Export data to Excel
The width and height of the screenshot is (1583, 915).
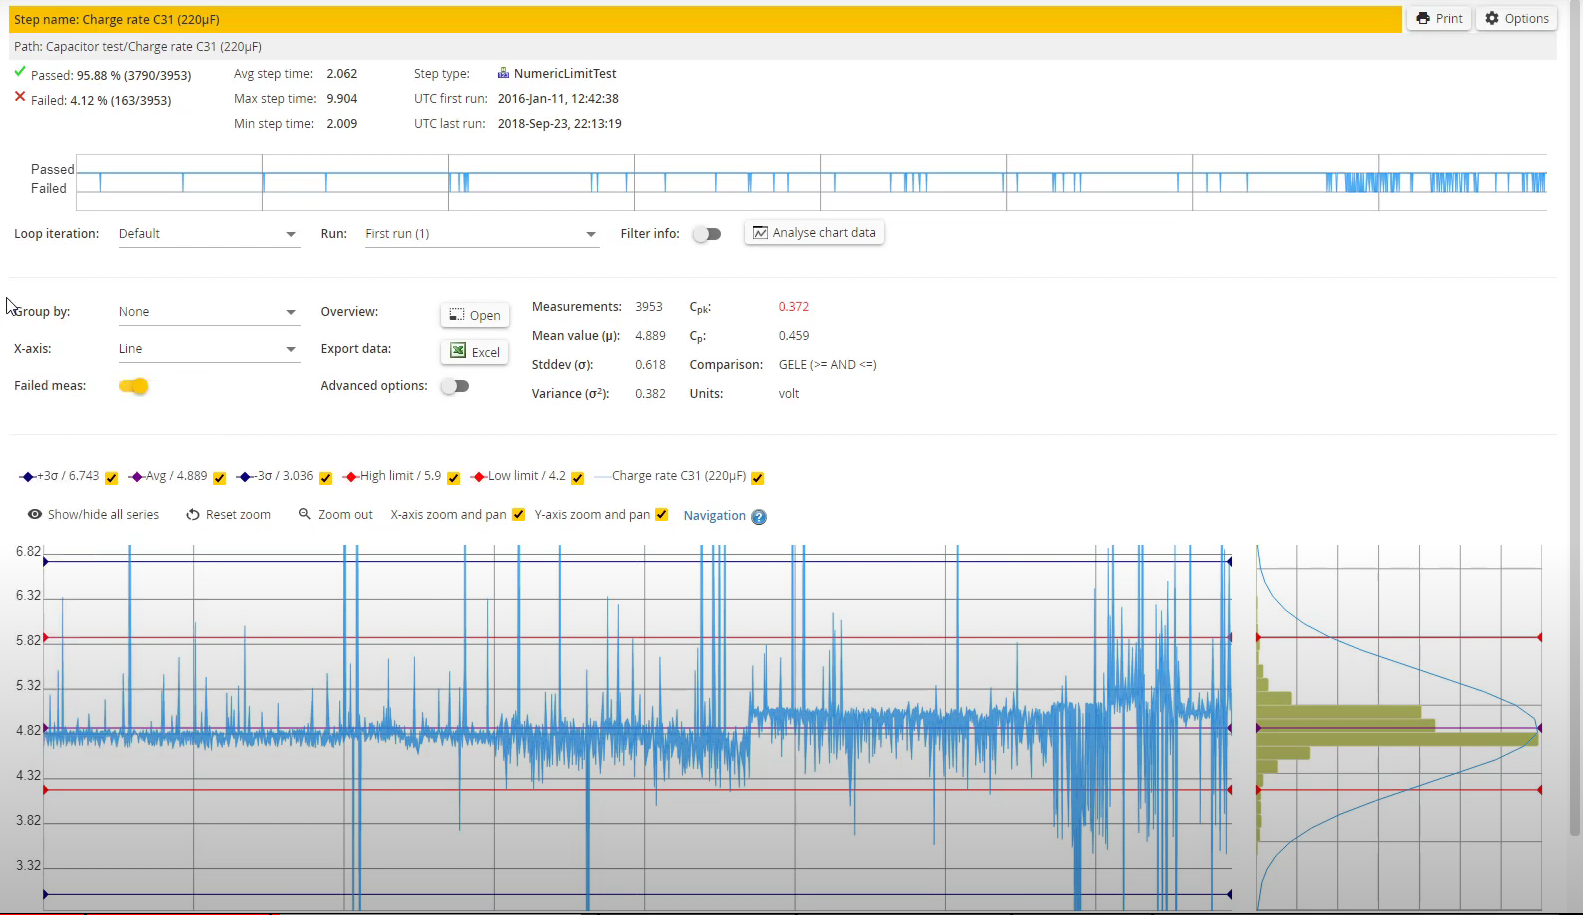tap(475, 352)
